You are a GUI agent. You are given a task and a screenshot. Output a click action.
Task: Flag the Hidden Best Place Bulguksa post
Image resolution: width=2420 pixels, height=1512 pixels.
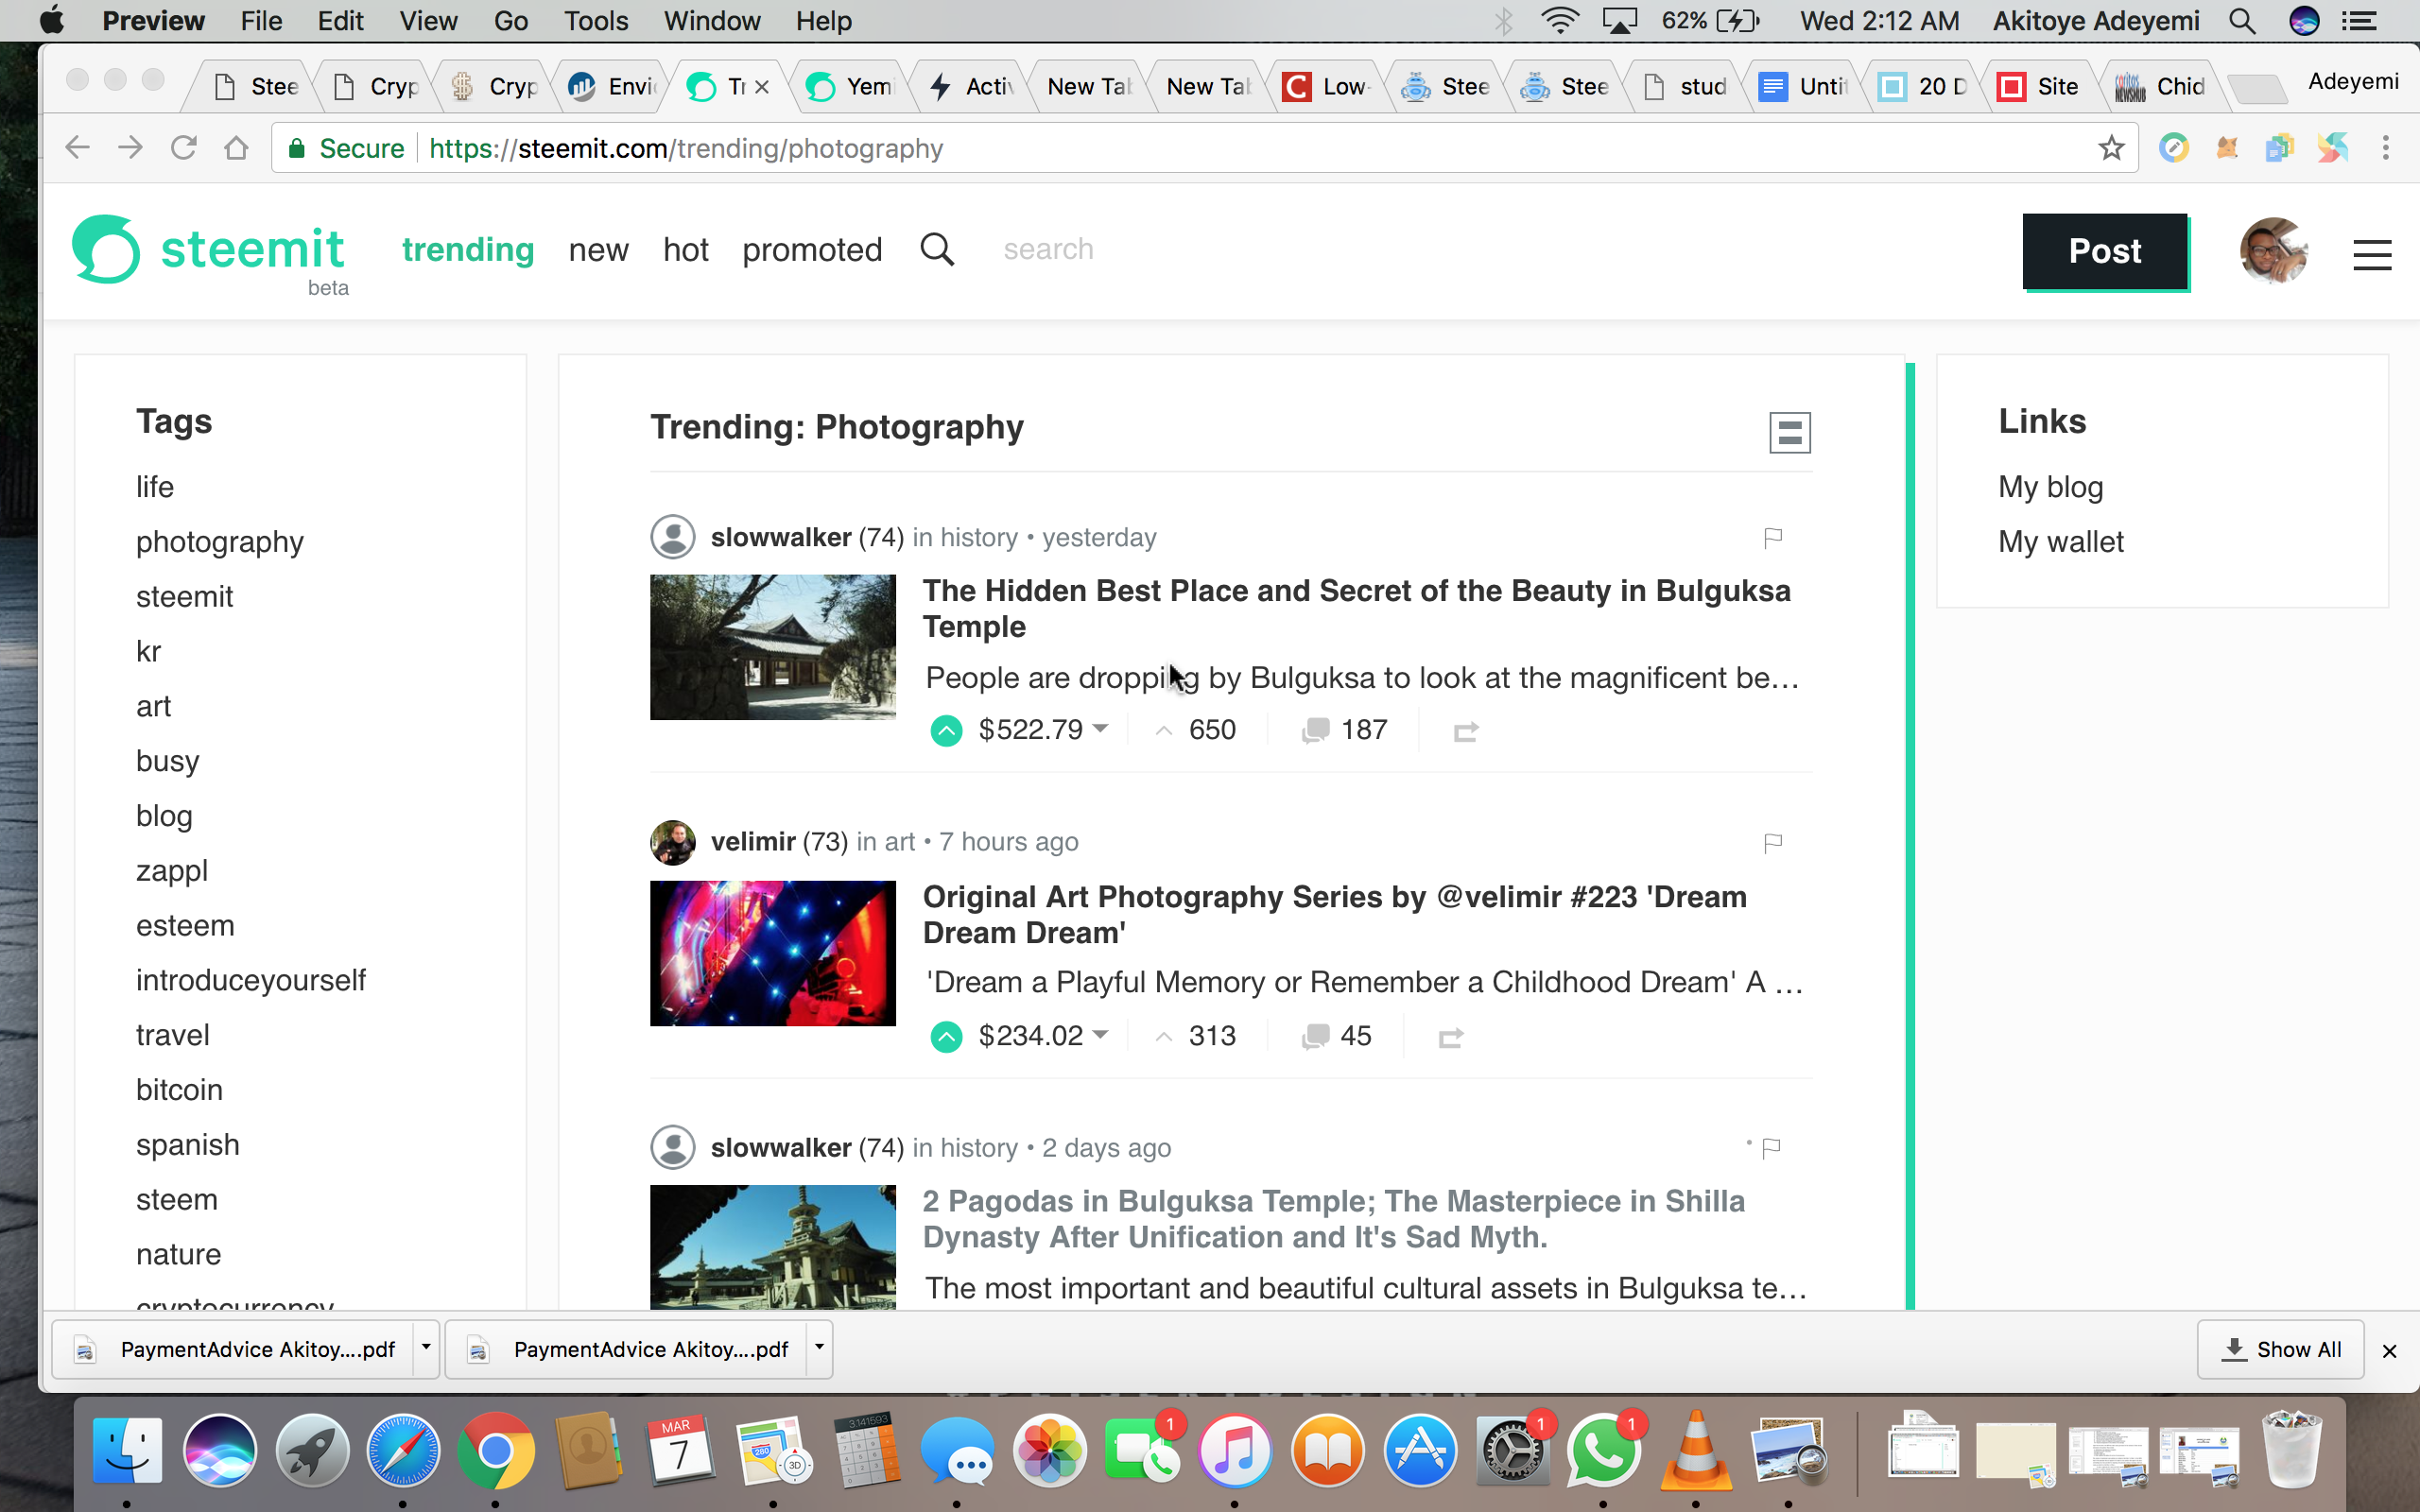coord(1773,538)
